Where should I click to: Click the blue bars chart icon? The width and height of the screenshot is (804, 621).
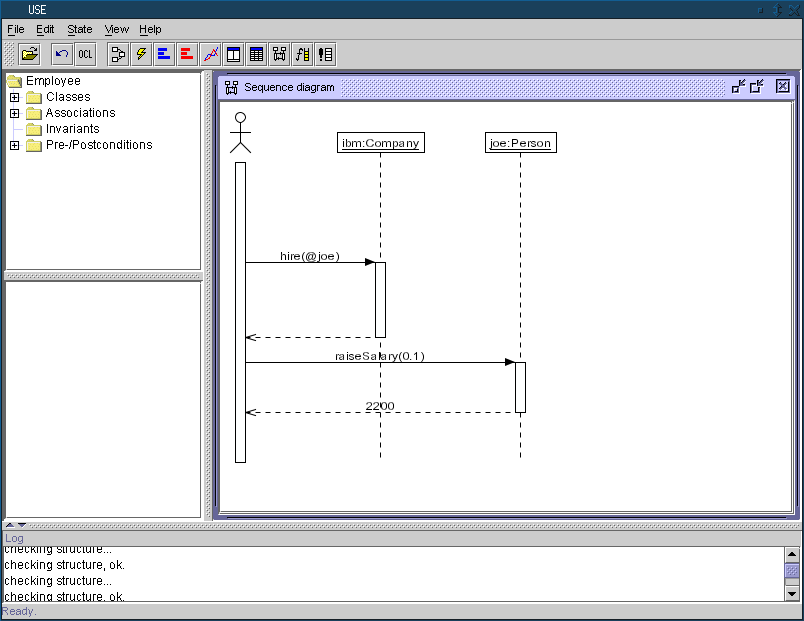(x=164, y=54)
